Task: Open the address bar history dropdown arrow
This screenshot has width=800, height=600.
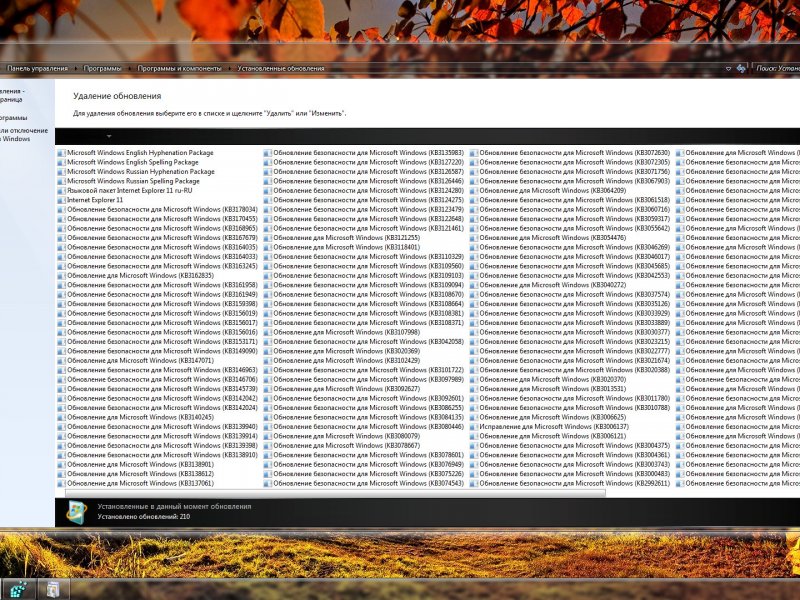Action: coord(728,68)
